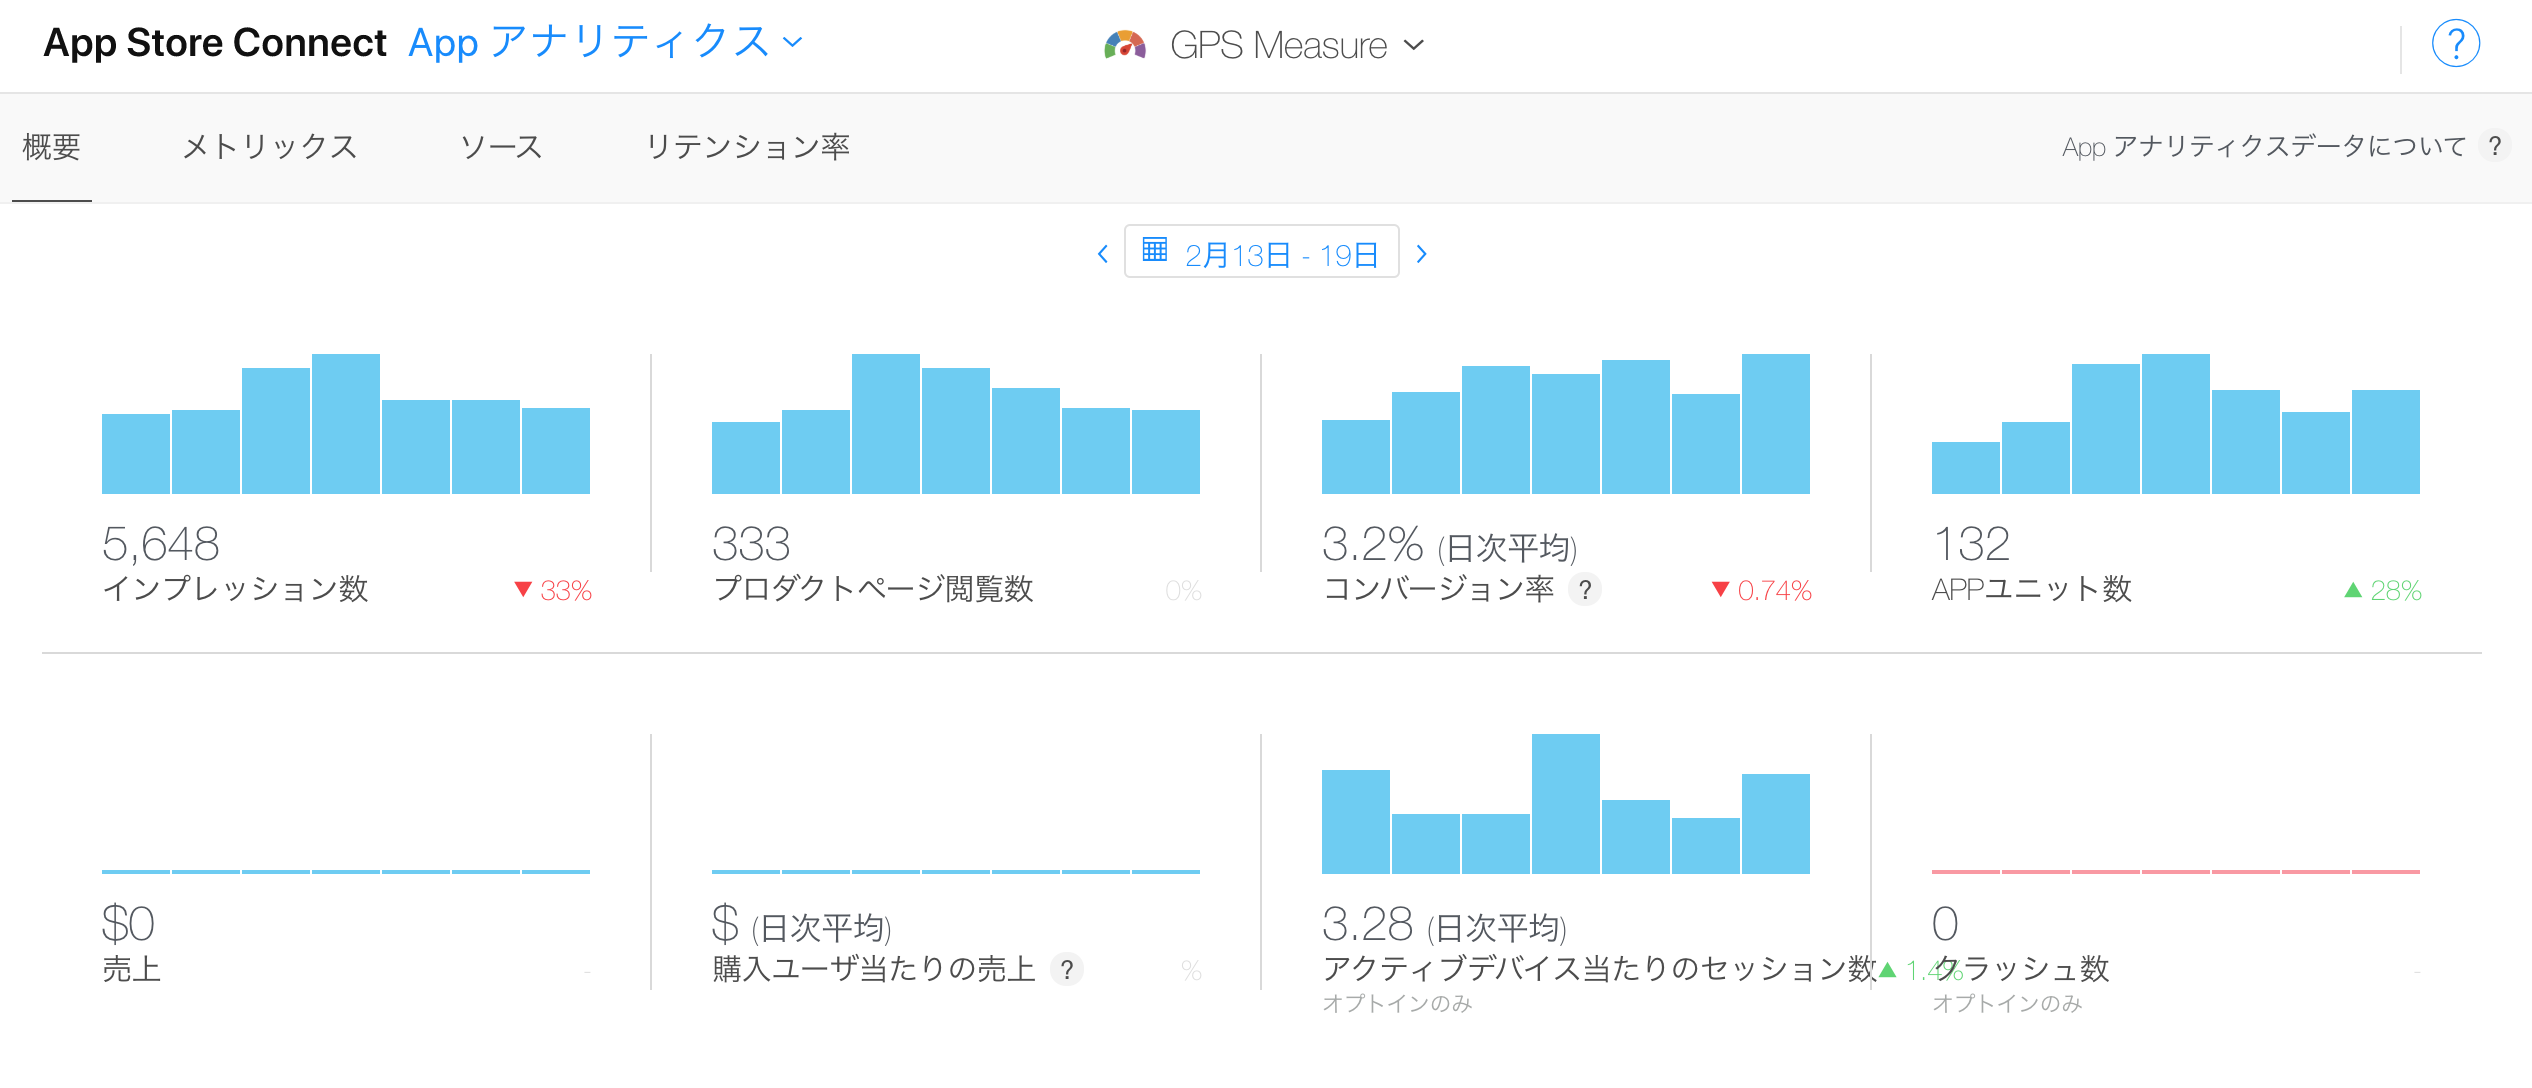
Task: Switch to メトリックス tab
Action: click(269, 147)
